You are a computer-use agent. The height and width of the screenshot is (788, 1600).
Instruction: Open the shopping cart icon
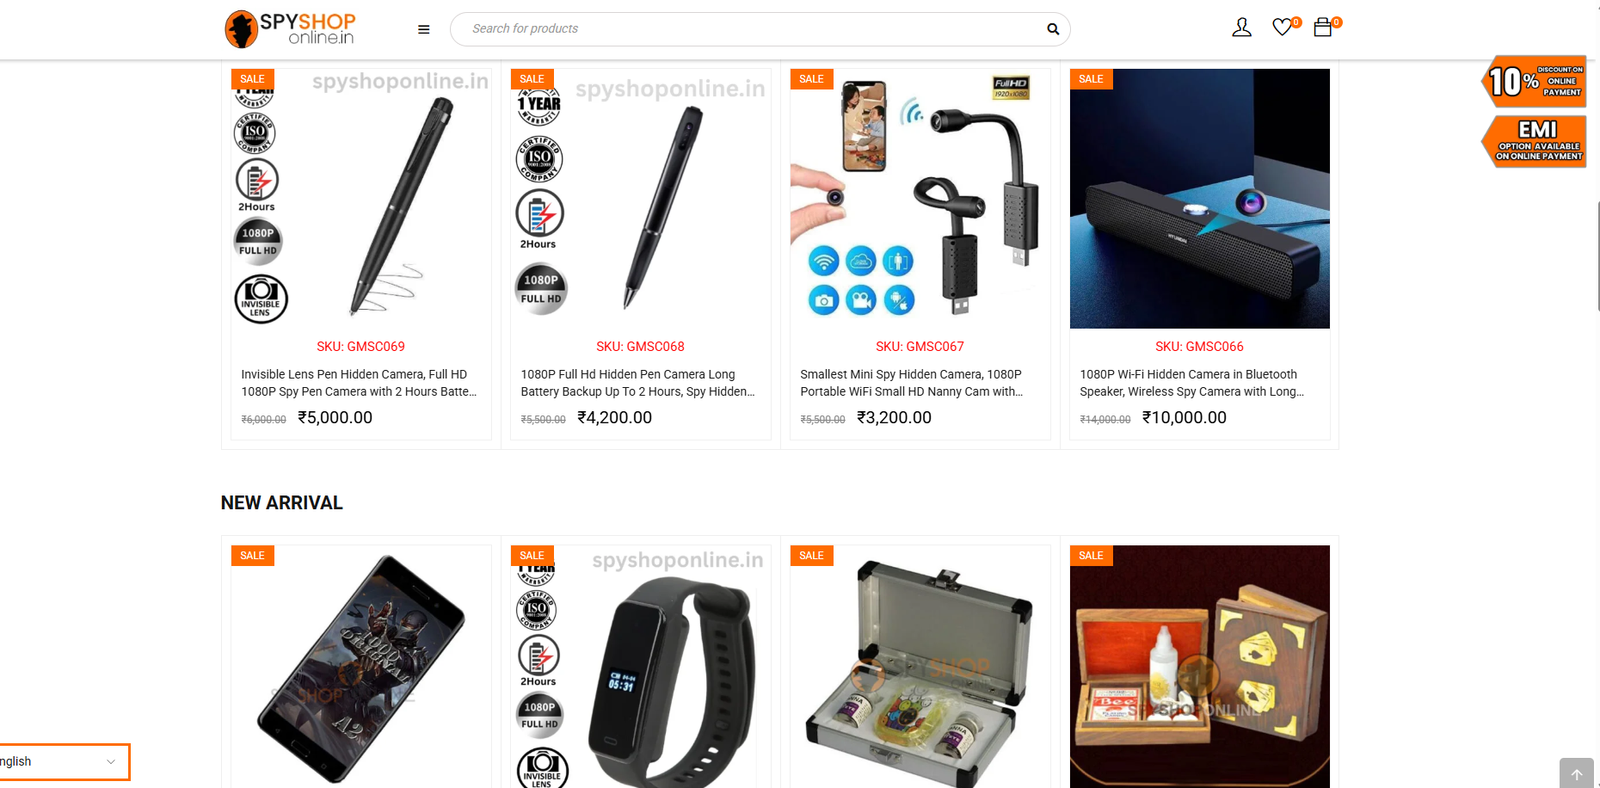1323,28
